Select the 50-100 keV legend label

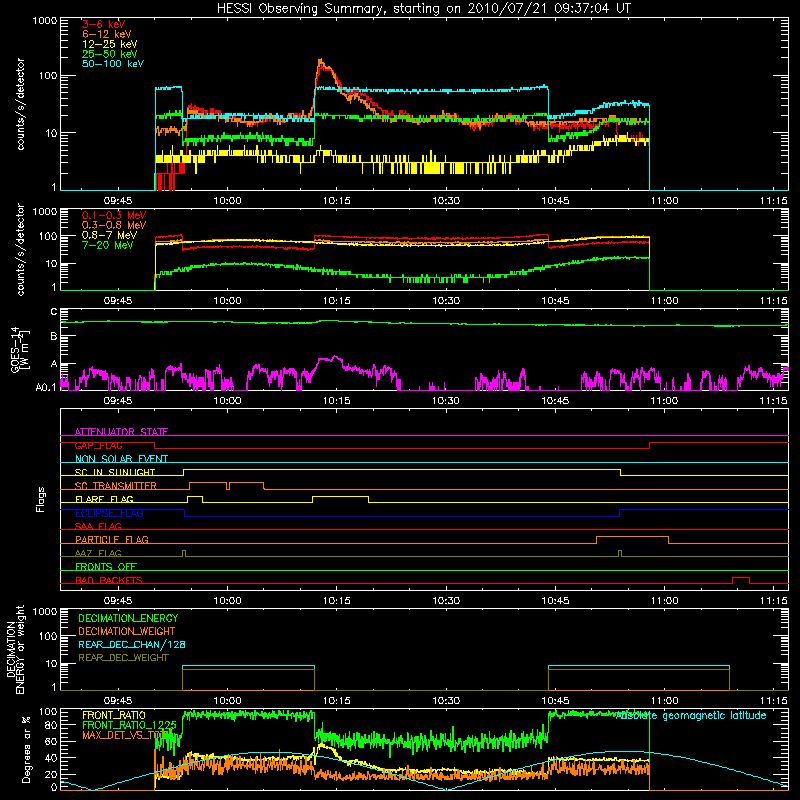click(x=113, y=64)
